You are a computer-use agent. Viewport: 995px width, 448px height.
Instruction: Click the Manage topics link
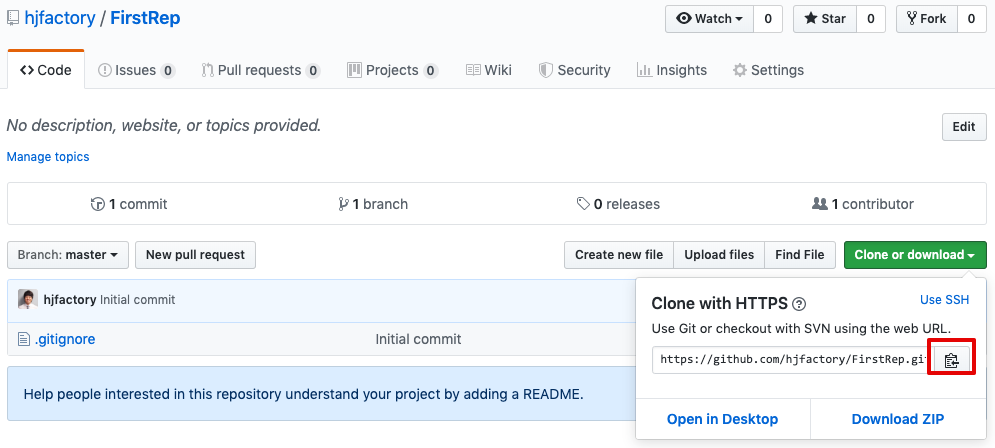pyautogui.click(x=48, y=157)
